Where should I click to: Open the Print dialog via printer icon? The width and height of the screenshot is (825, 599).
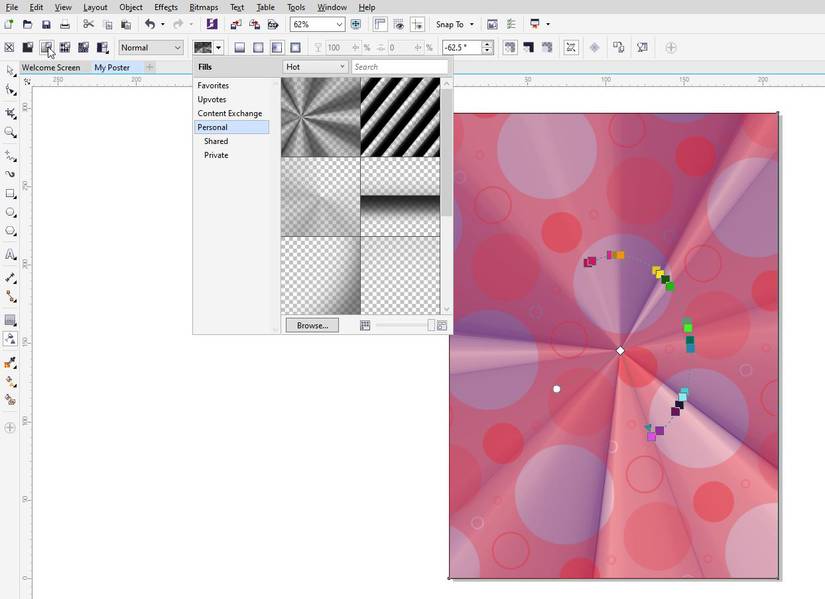(x=65, y=24)
